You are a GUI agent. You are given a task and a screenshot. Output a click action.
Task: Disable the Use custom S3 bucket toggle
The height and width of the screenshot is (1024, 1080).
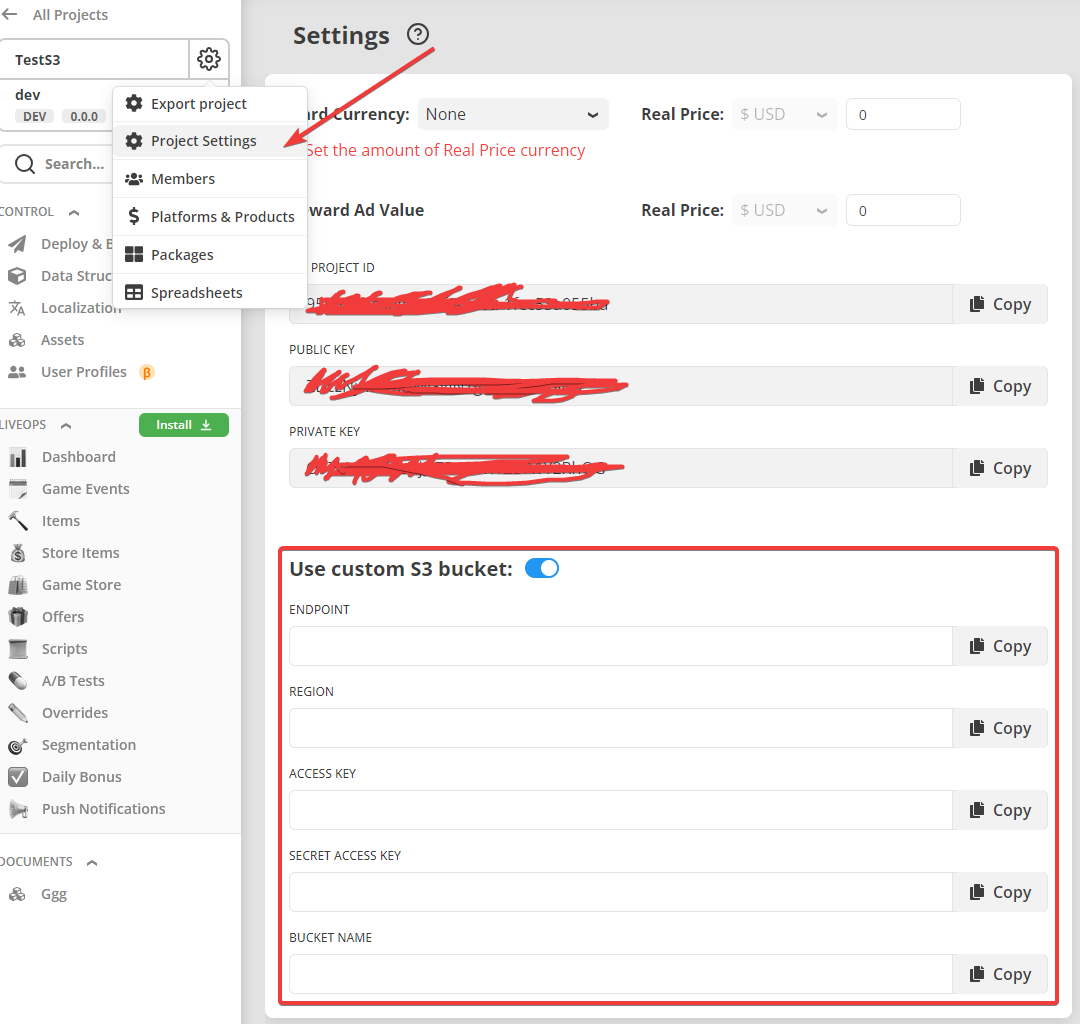click(542, 569)
